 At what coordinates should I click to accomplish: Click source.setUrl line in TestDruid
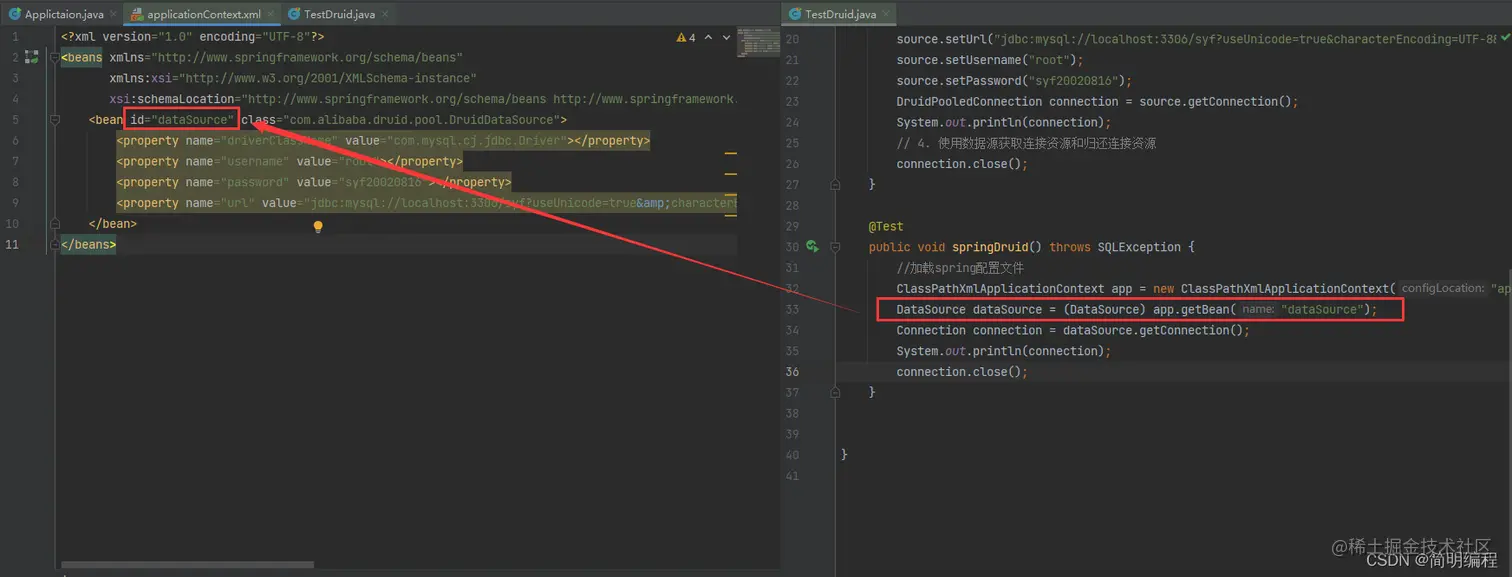pyautogui.click(x=1196, y=39)
